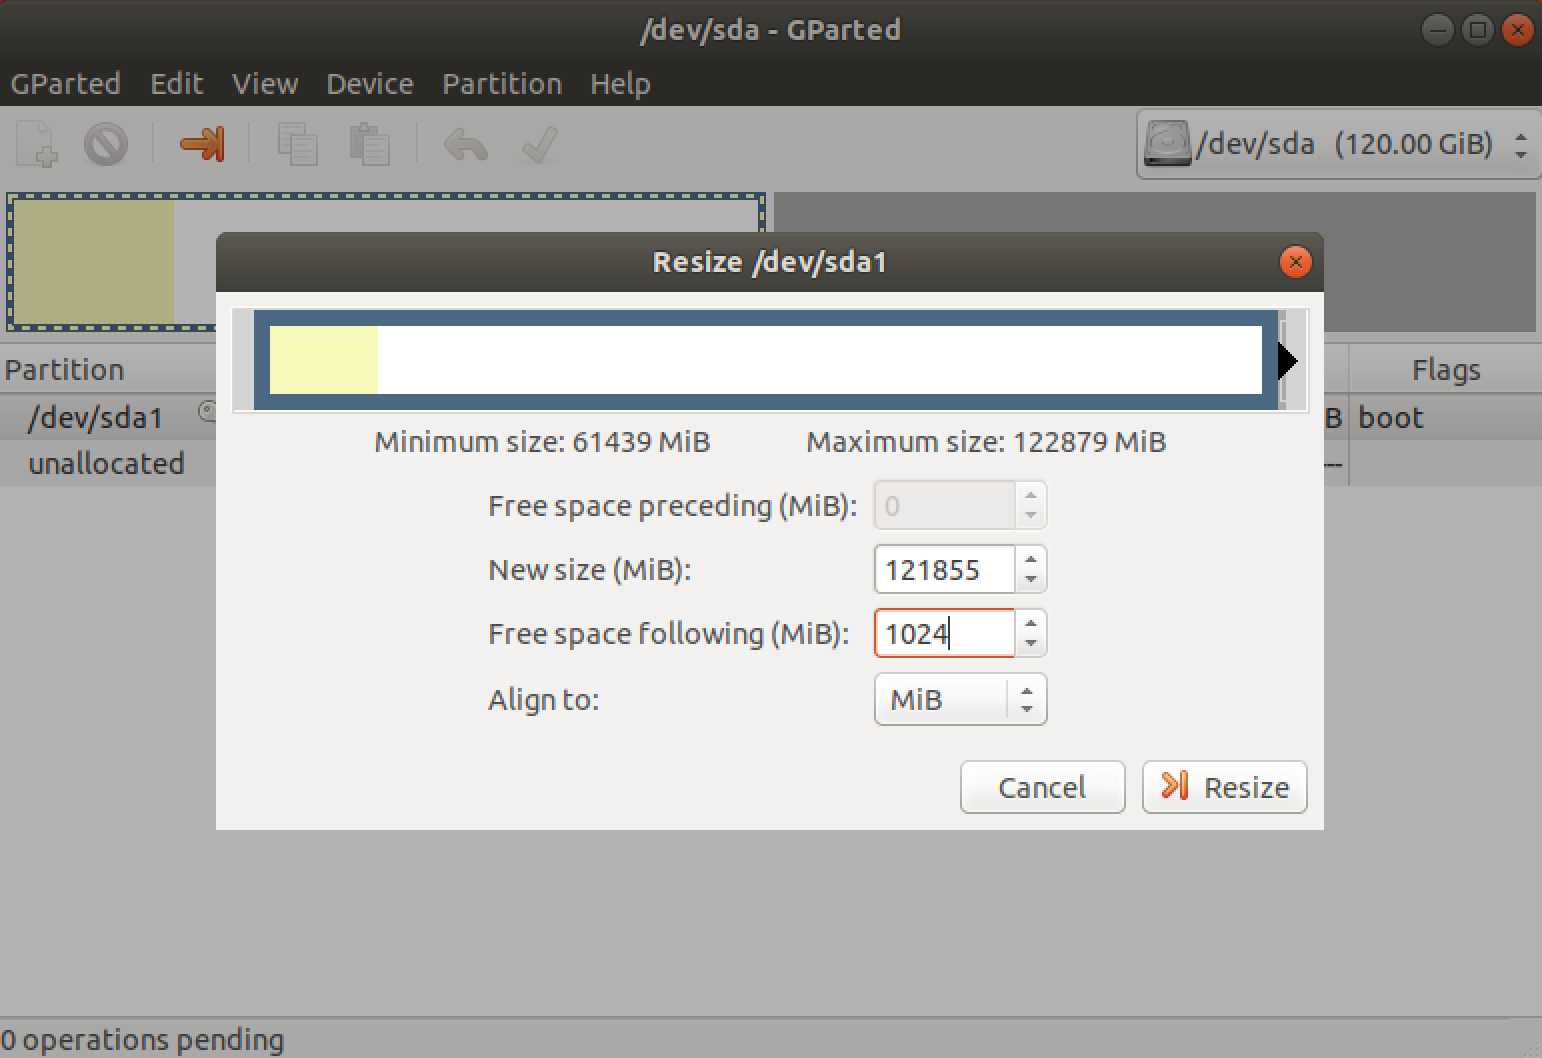The width and height of the screenshot is (1542, 1058).
Task: Open the Edit menu
Action: (x=177, y=83)
